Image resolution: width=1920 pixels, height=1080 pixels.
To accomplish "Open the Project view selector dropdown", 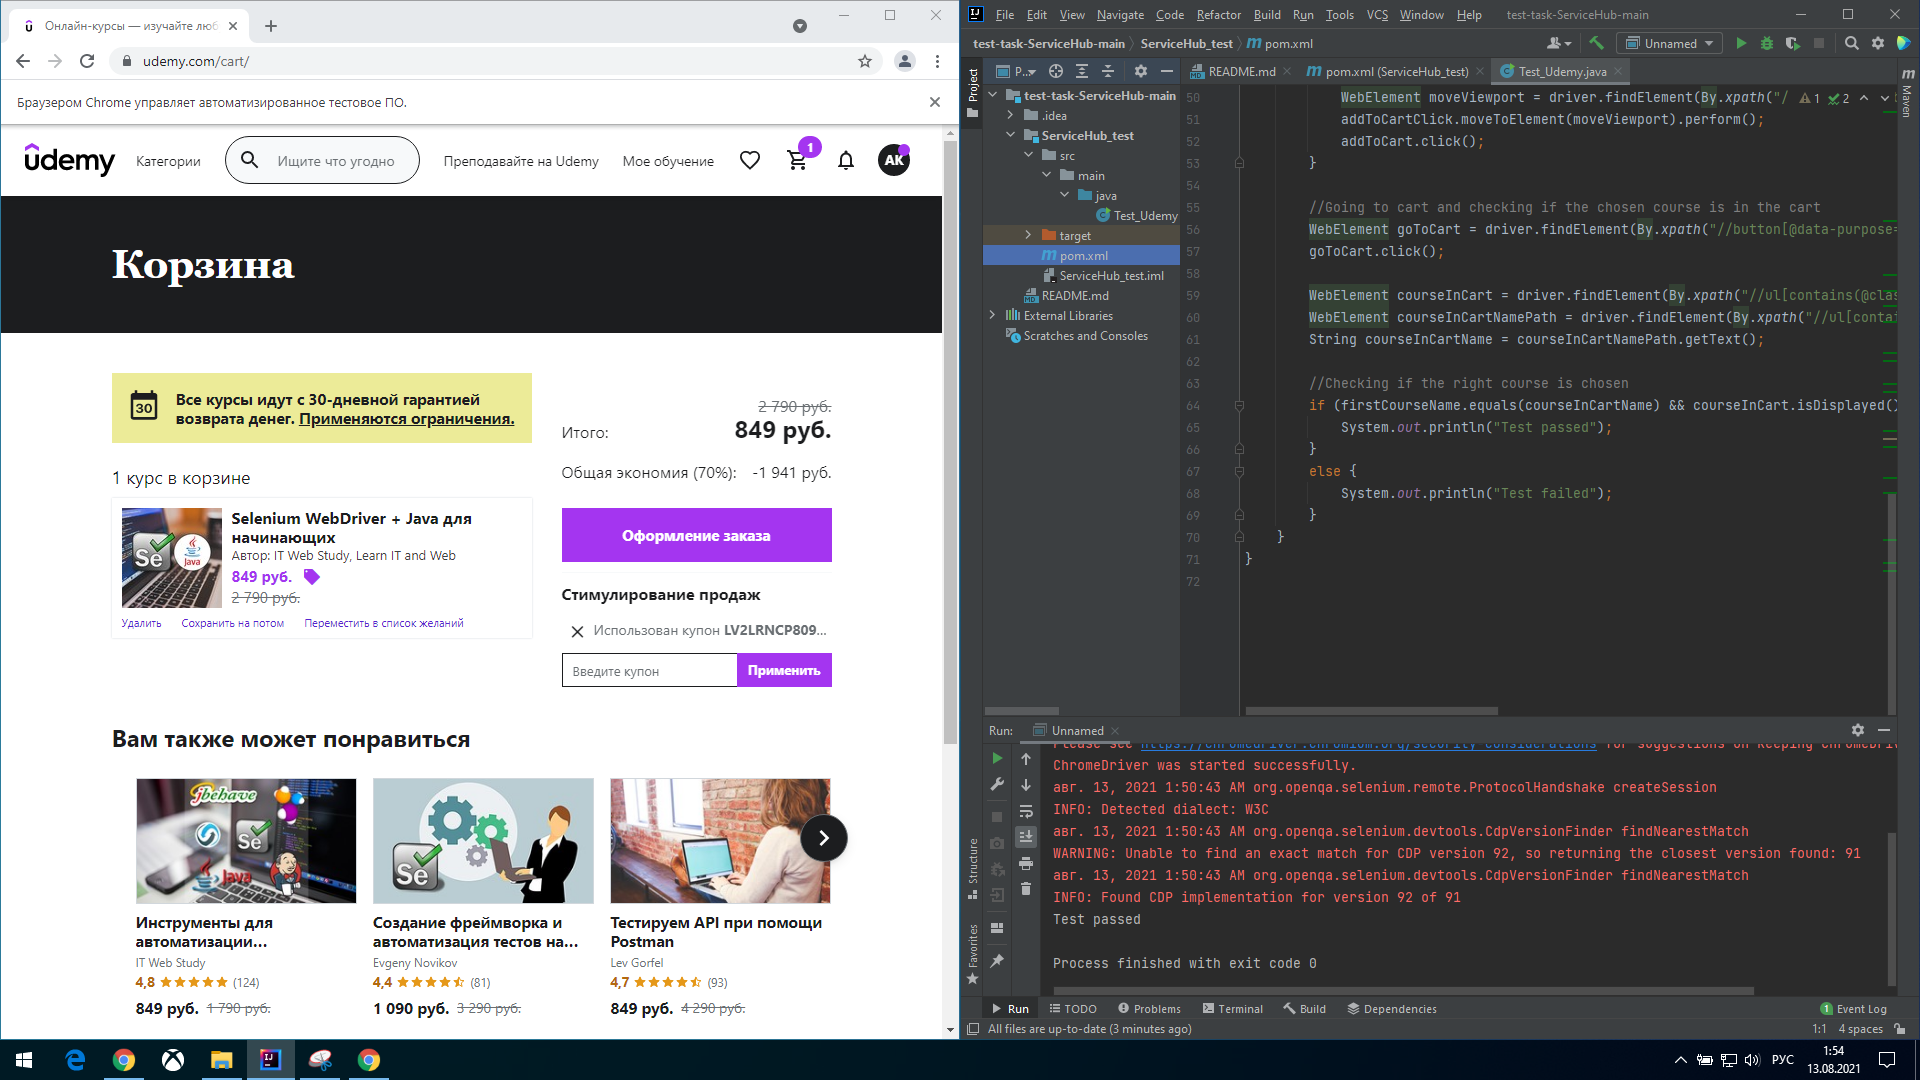I will (x=1016, y=71).
